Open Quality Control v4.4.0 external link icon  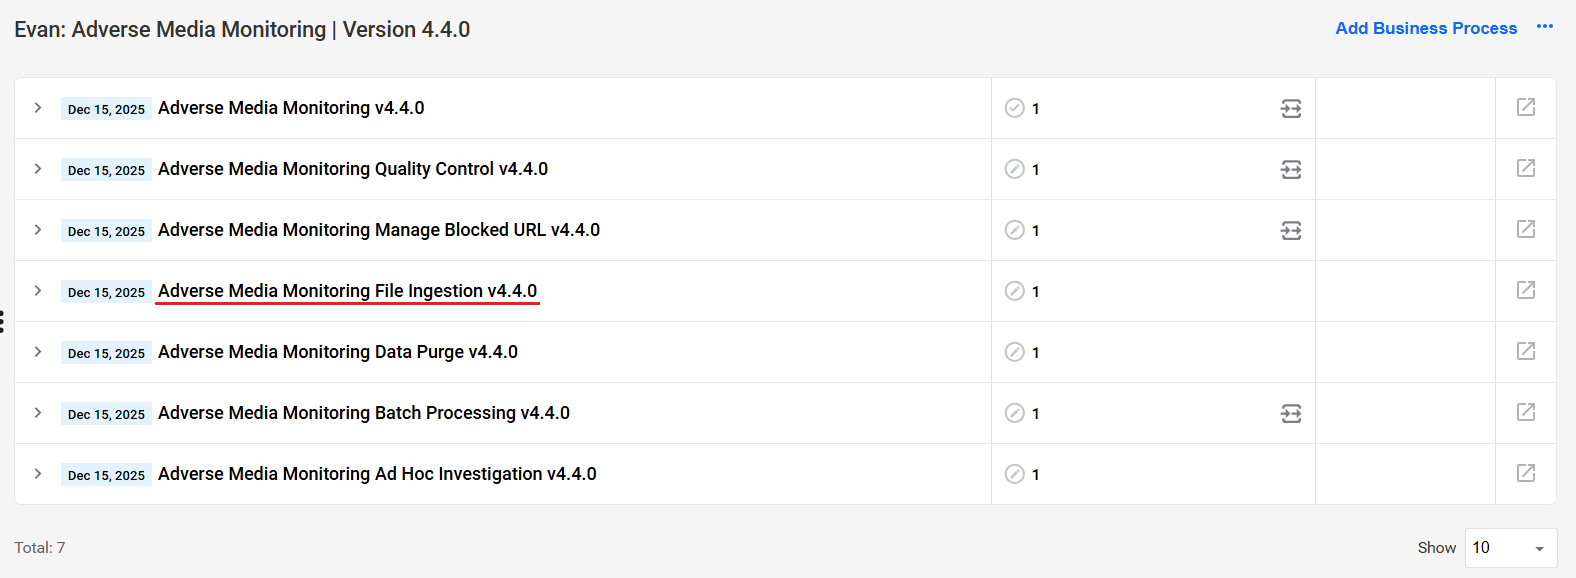[1525, 168]
